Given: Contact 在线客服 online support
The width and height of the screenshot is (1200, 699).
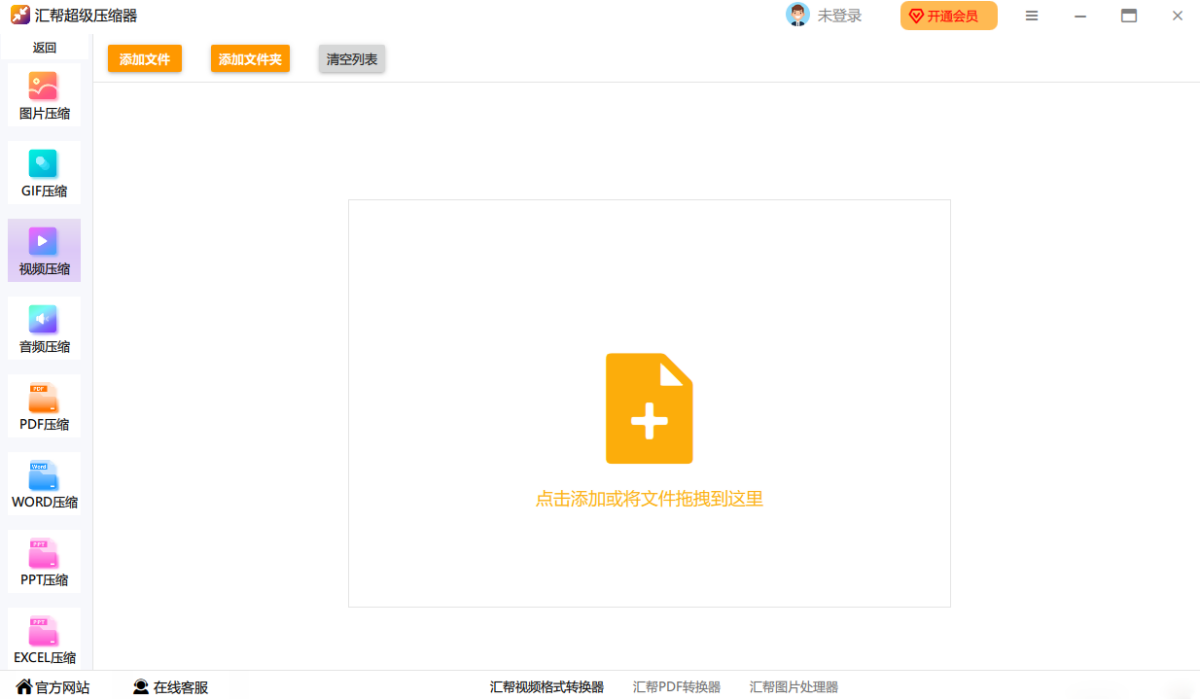Looking at the screenshot, I should (170, 687).
